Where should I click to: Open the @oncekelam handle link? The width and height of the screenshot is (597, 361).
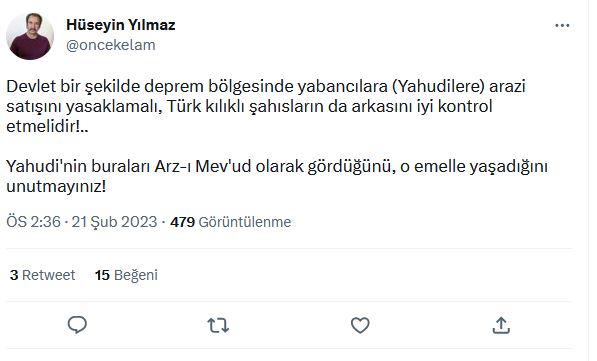click(x=111, y=45)
